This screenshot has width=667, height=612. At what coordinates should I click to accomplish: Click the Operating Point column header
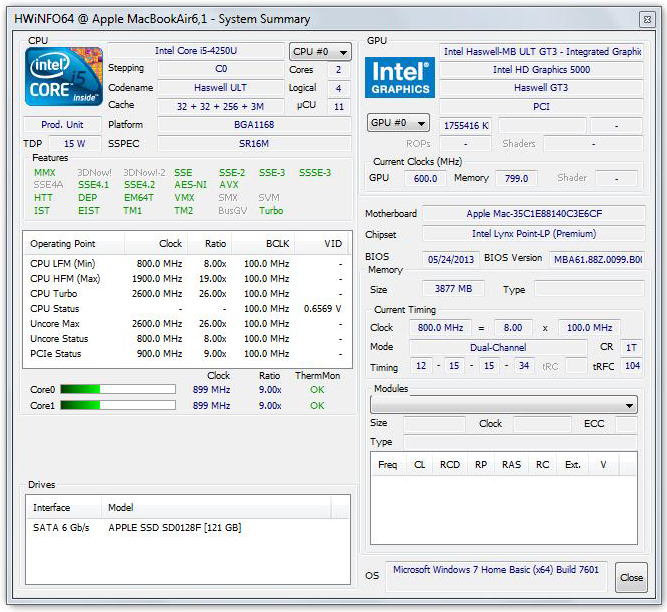74,244
